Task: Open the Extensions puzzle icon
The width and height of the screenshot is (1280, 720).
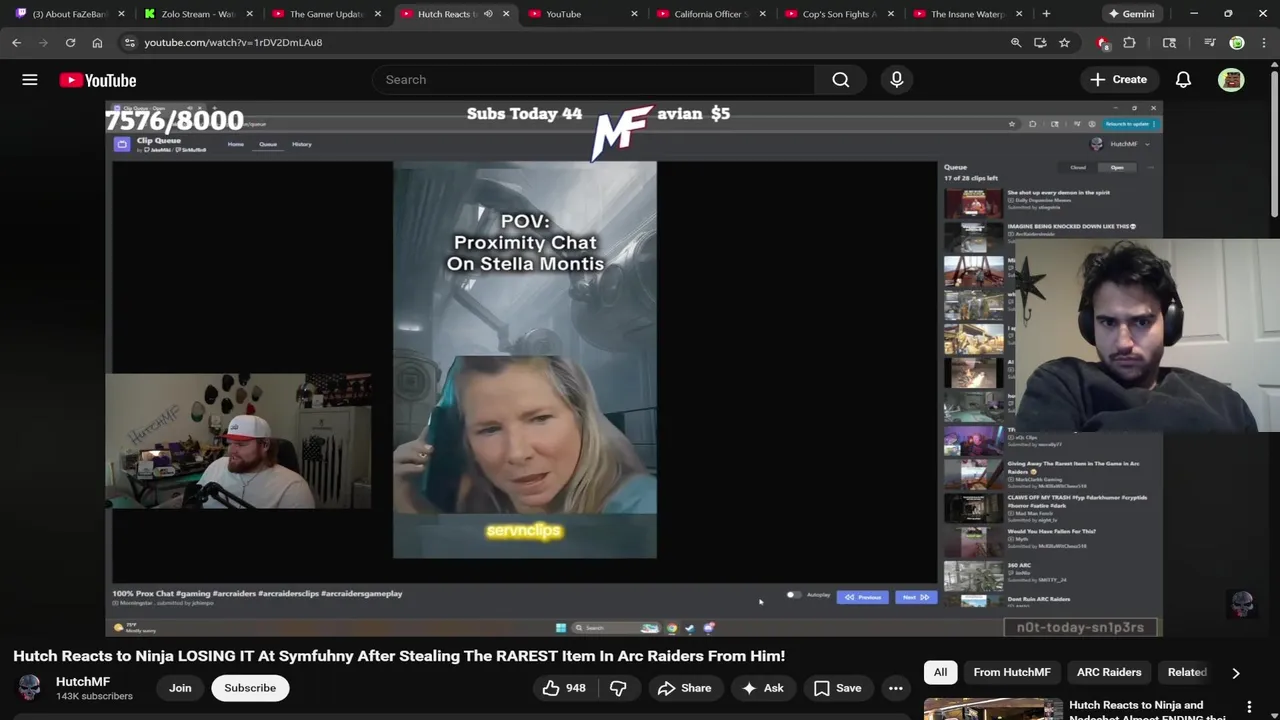Action: [1130, 42]
